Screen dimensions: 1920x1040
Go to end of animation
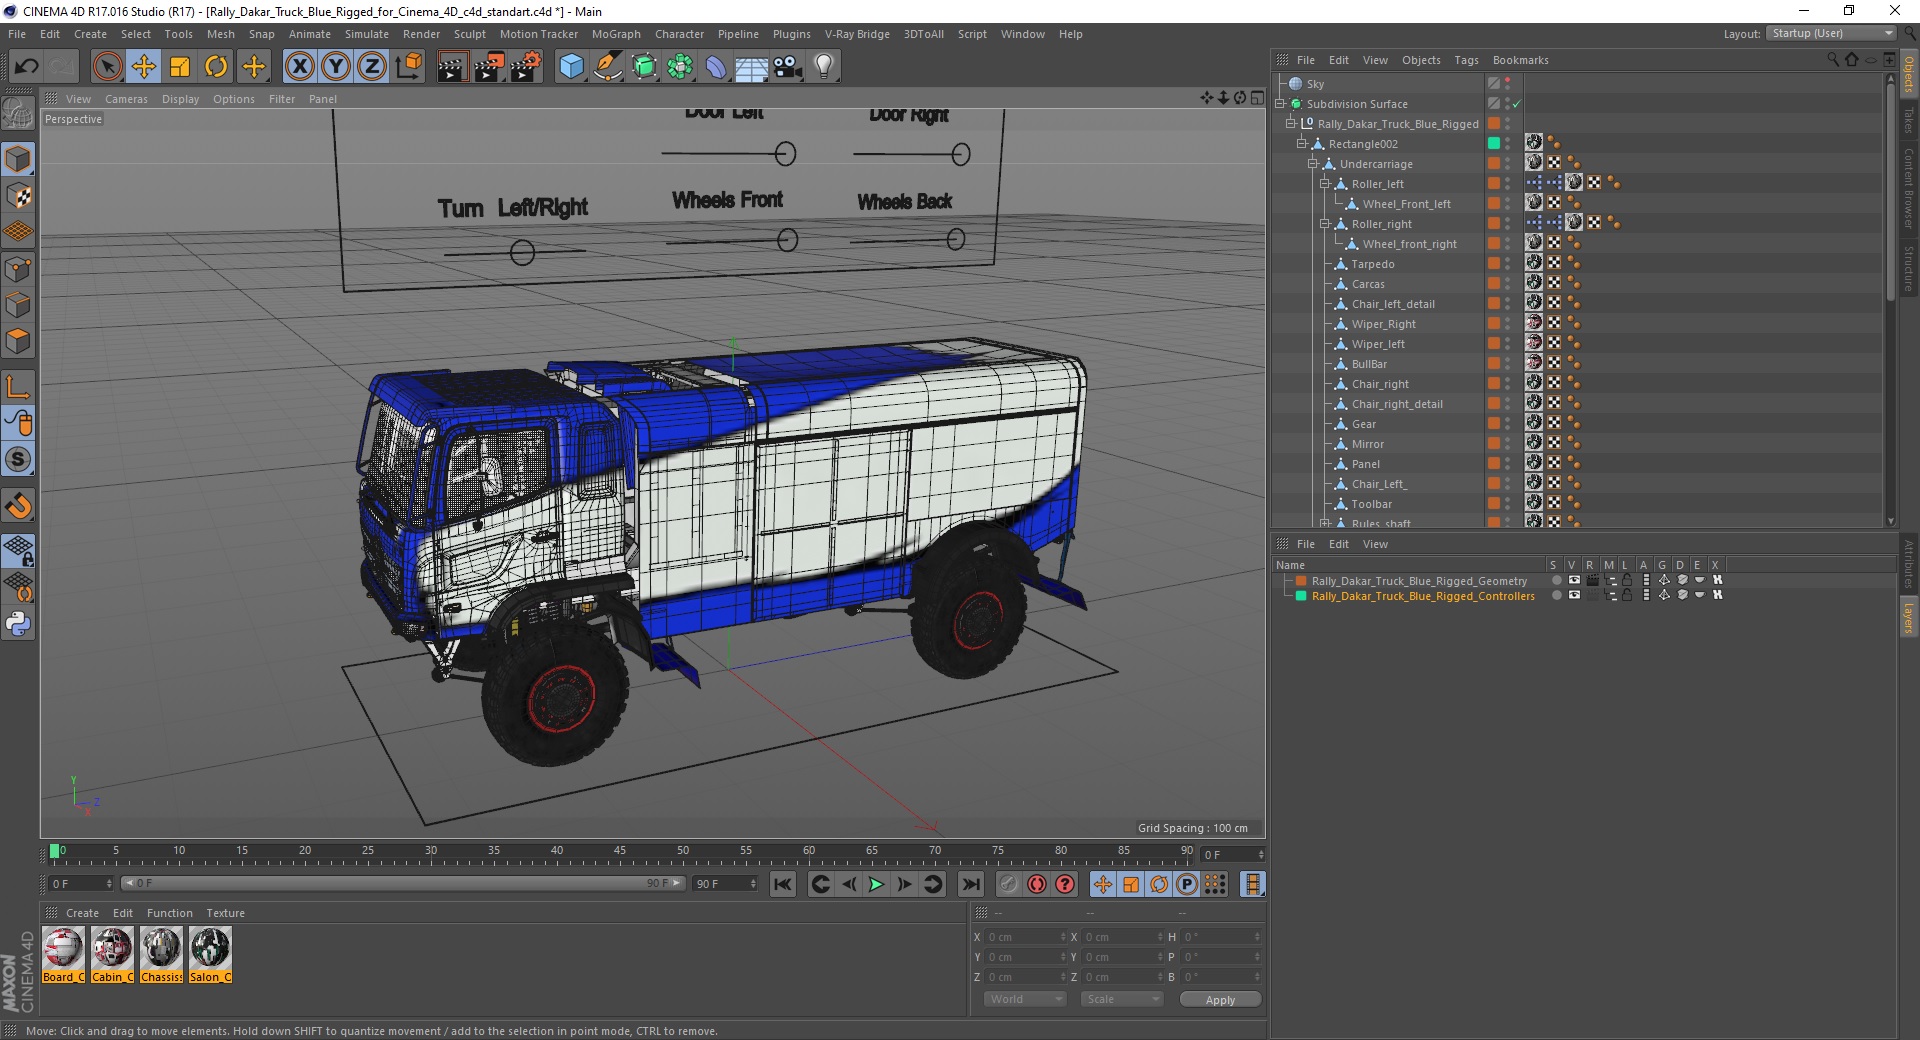coord(970,884)
